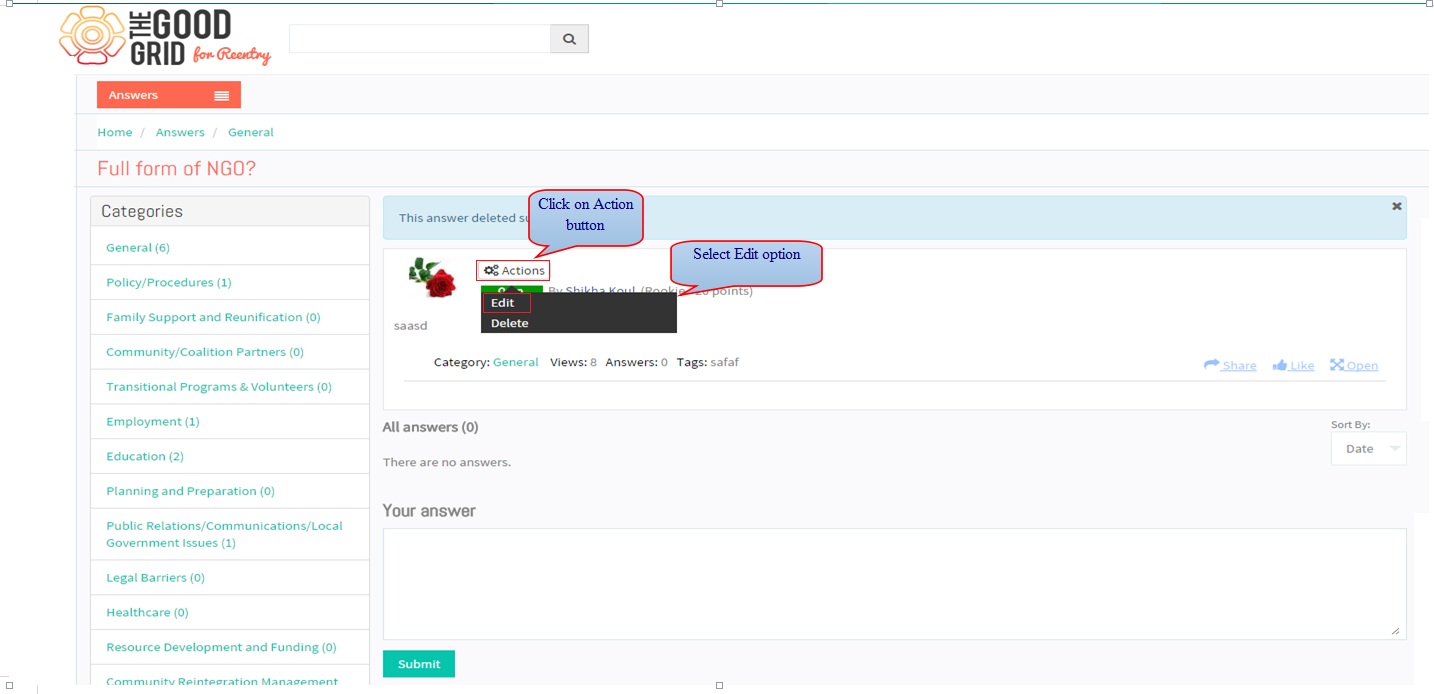Share the question via Share icon
The height and width of the screenshot is (694, 1434).
click(1230, 365)
